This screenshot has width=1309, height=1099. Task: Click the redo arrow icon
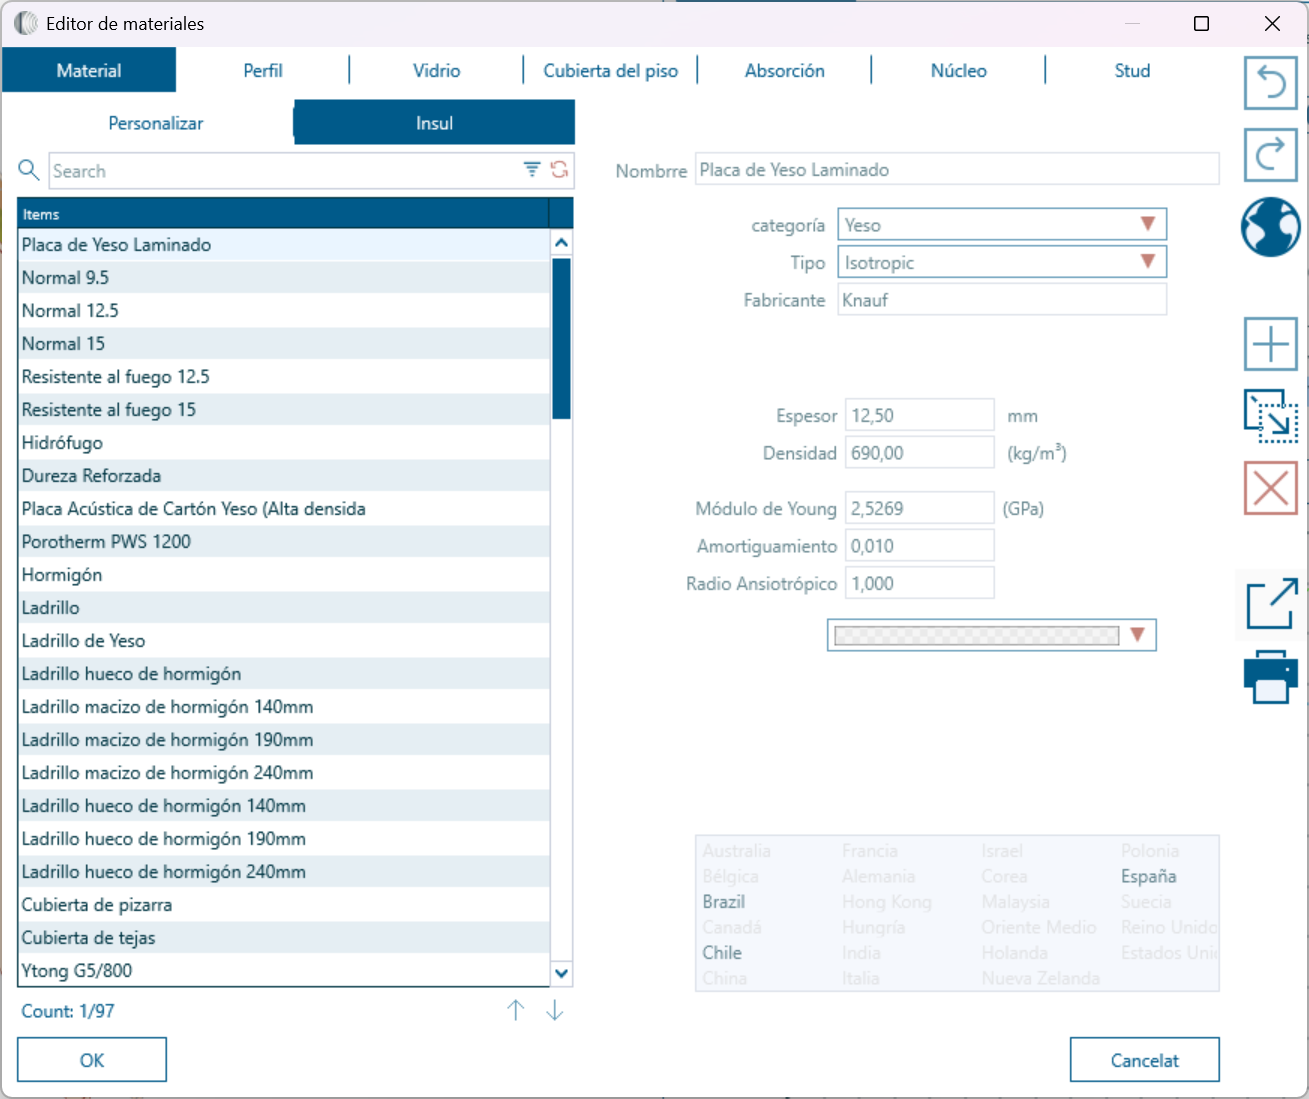(1270, 155)
